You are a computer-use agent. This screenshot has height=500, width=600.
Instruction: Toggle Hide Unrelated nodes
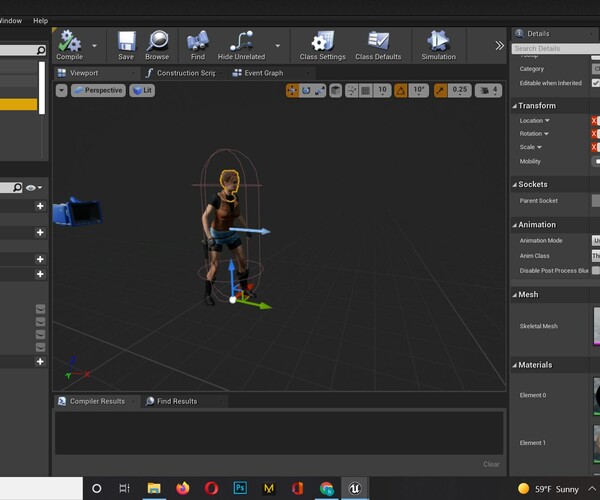(x=241, y=46)
